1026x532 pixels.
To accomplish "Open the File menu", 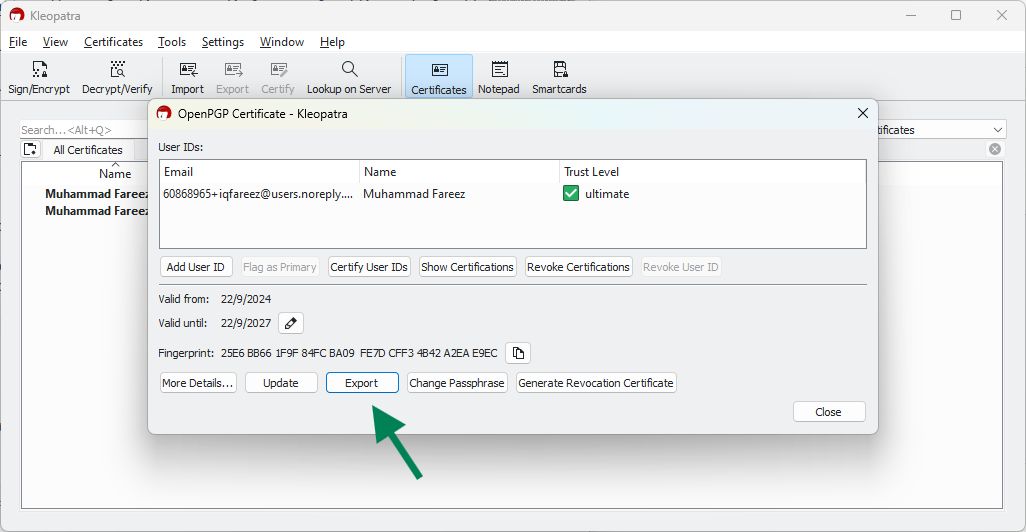I will pos(18,42).
